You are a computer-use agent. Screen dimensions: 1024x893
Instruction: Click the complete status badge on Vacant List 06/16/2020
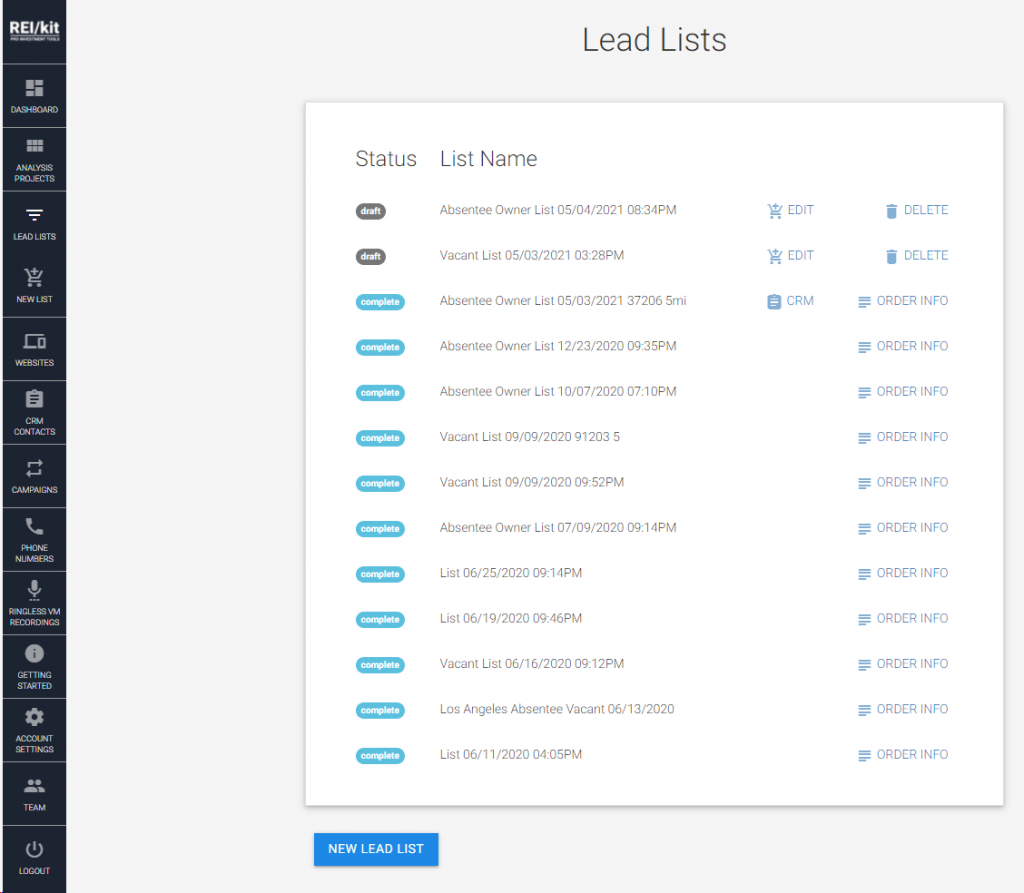point(380,664)
